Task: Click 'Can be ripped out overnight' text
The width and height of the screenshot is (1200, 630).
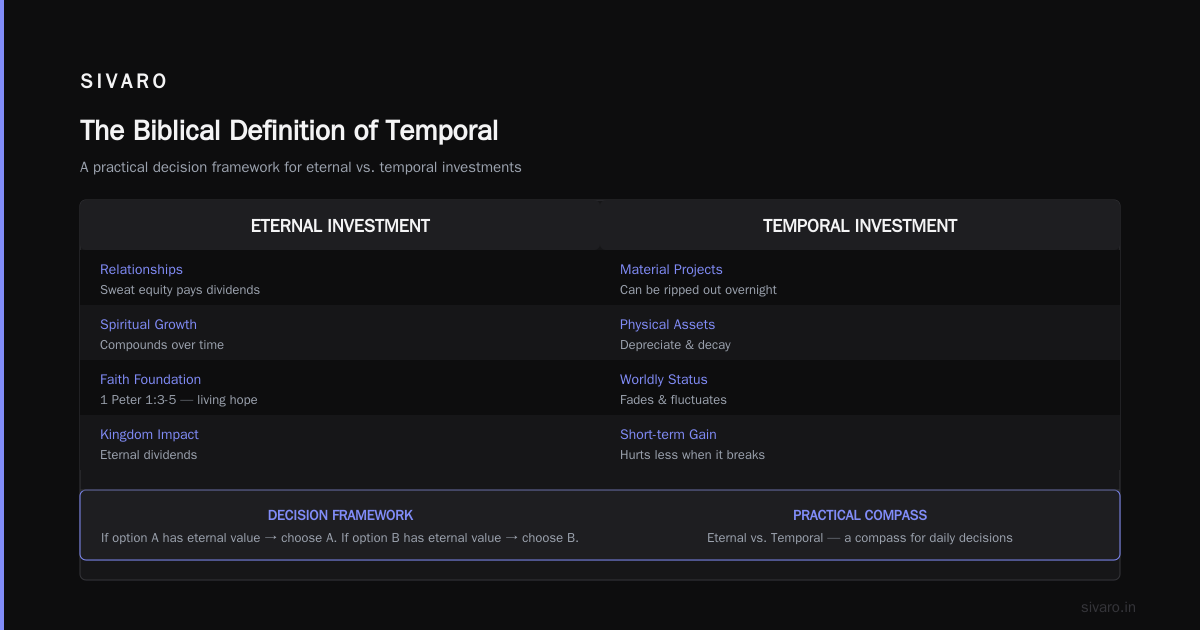Action: (698, 290)
